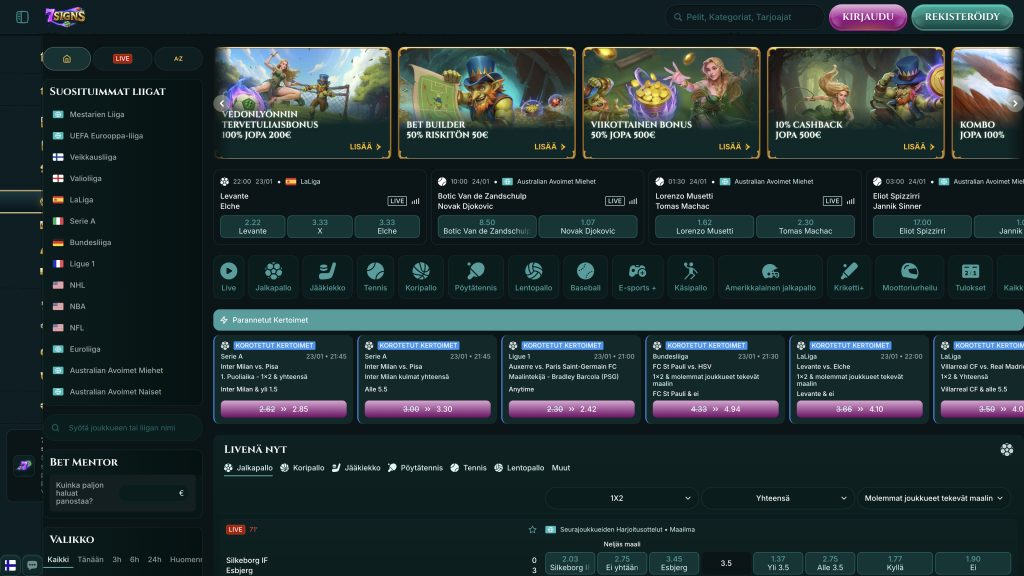This screenshot has height=576, width=1024.
Task: Open the A-Z sports list tab
Action: (178, 59)
